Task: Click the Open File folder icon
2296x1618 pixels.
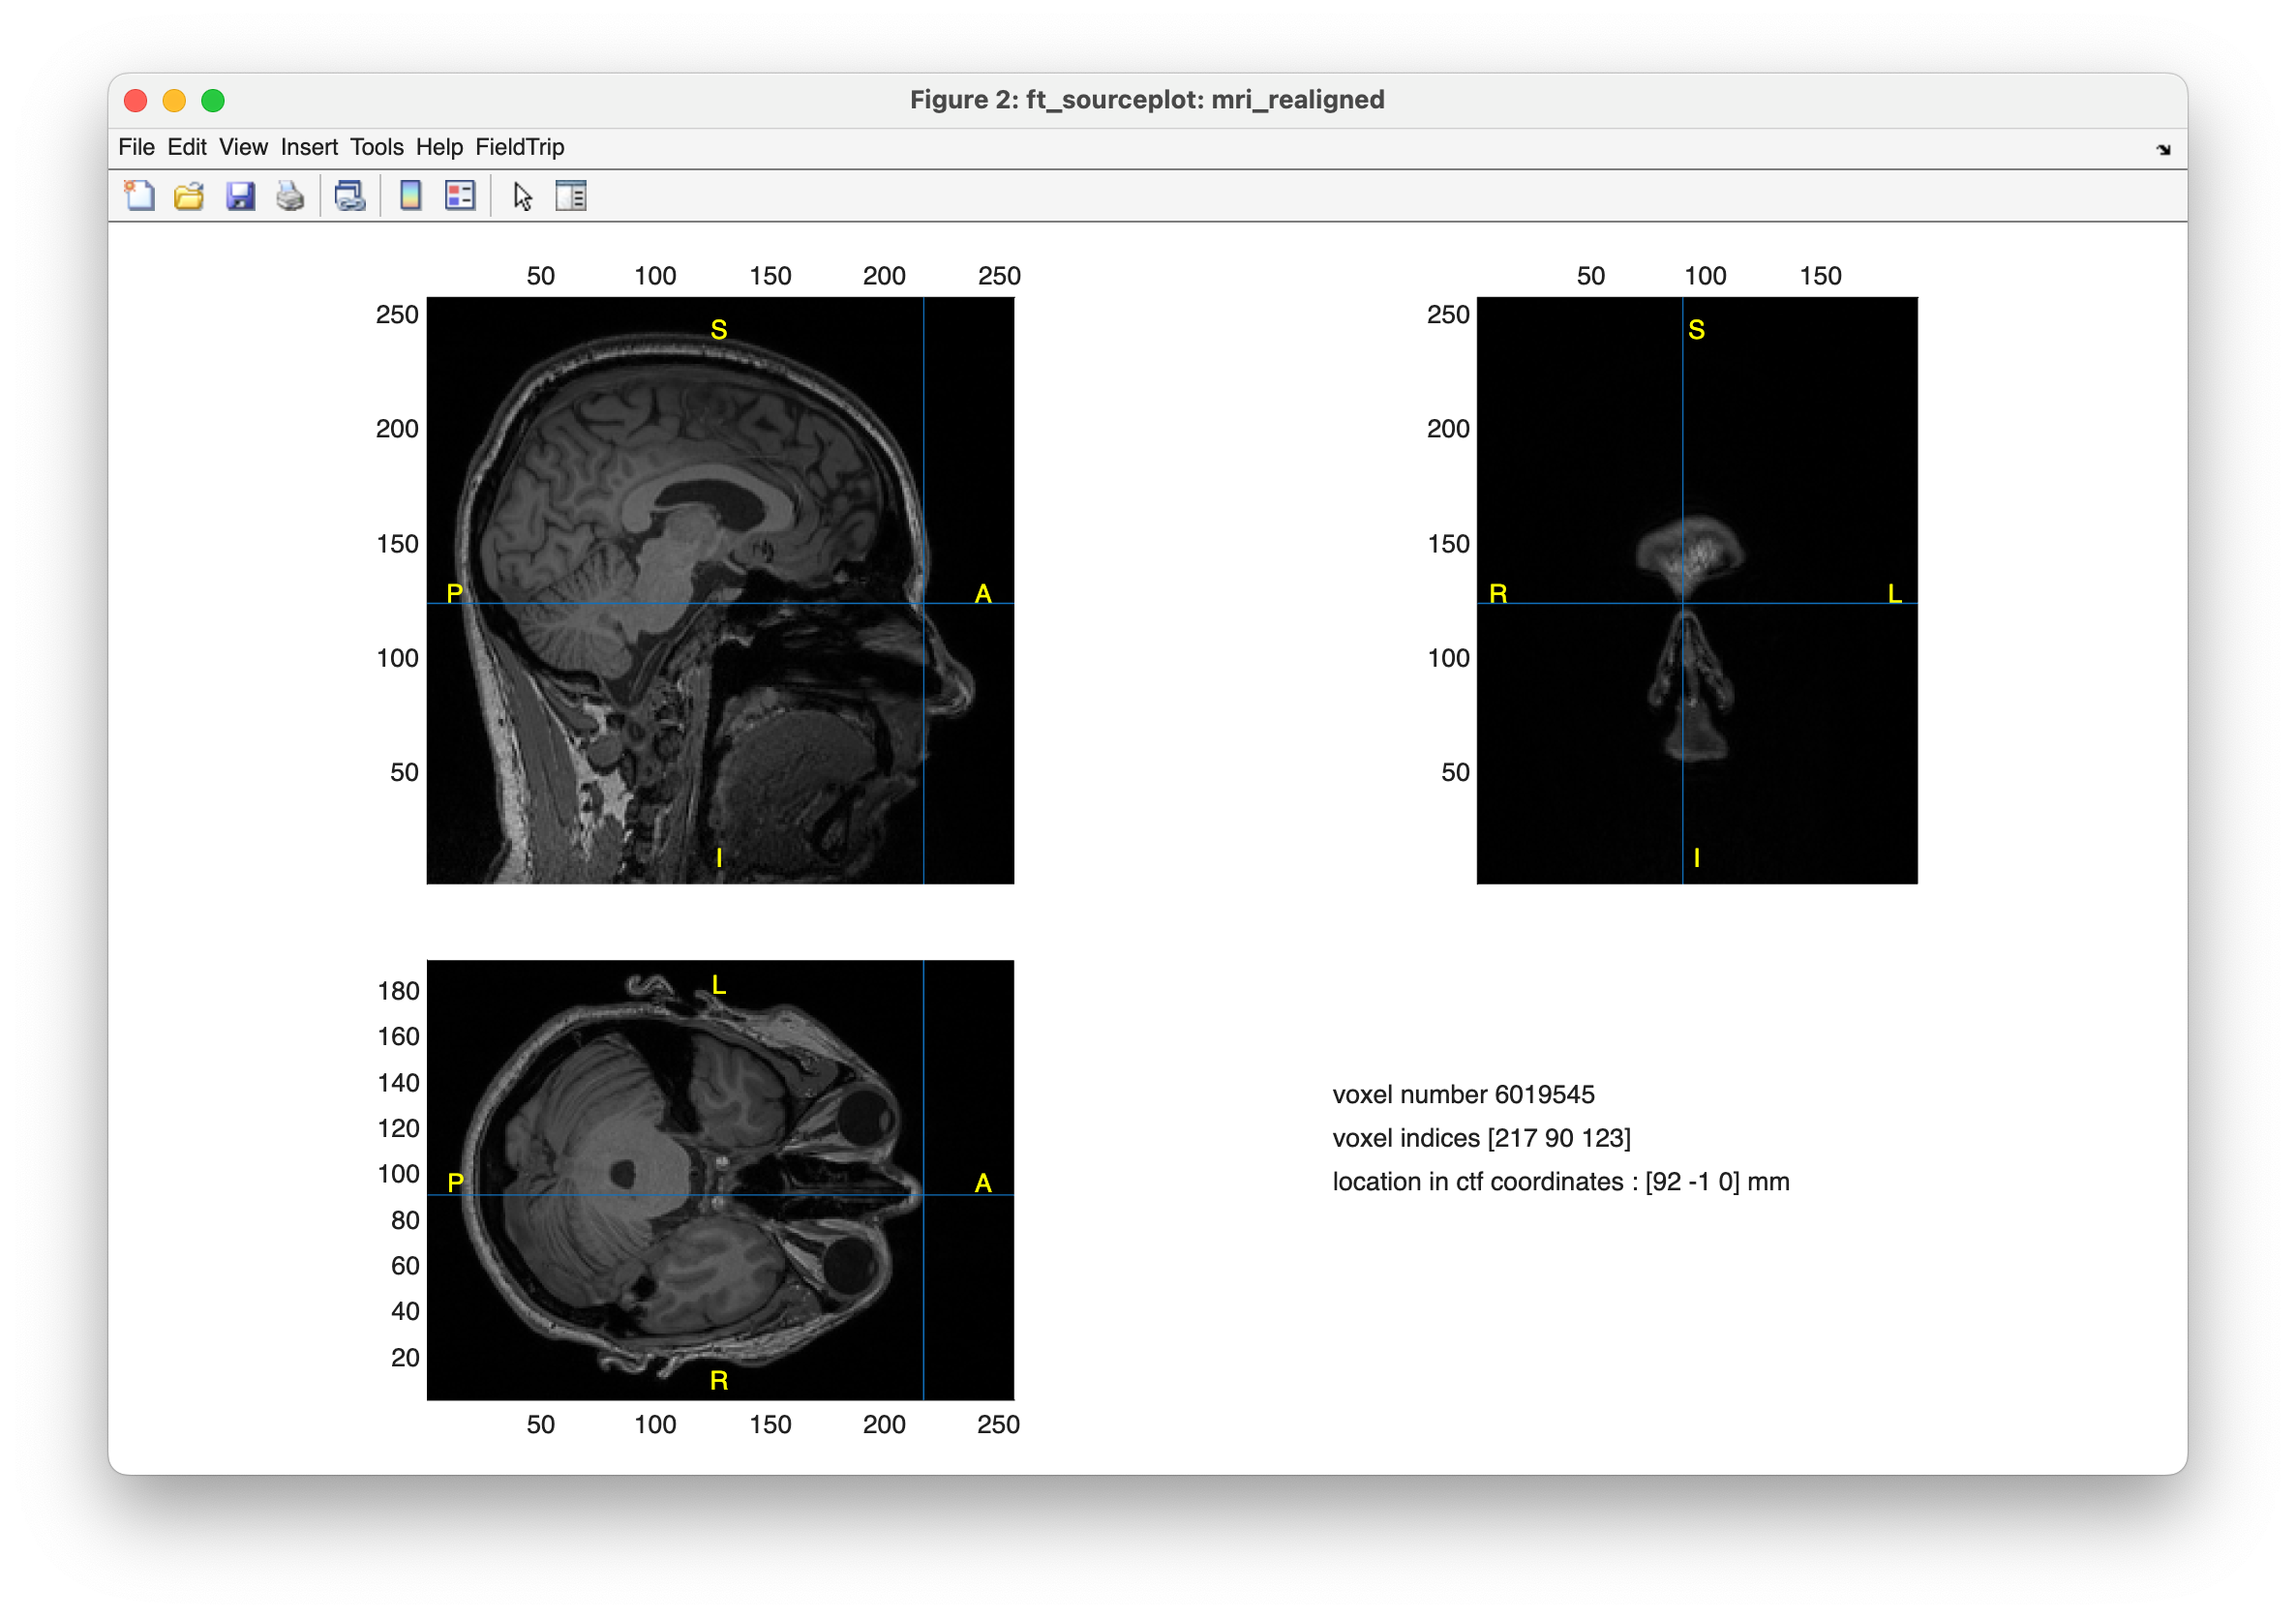Action: (189, 196)
